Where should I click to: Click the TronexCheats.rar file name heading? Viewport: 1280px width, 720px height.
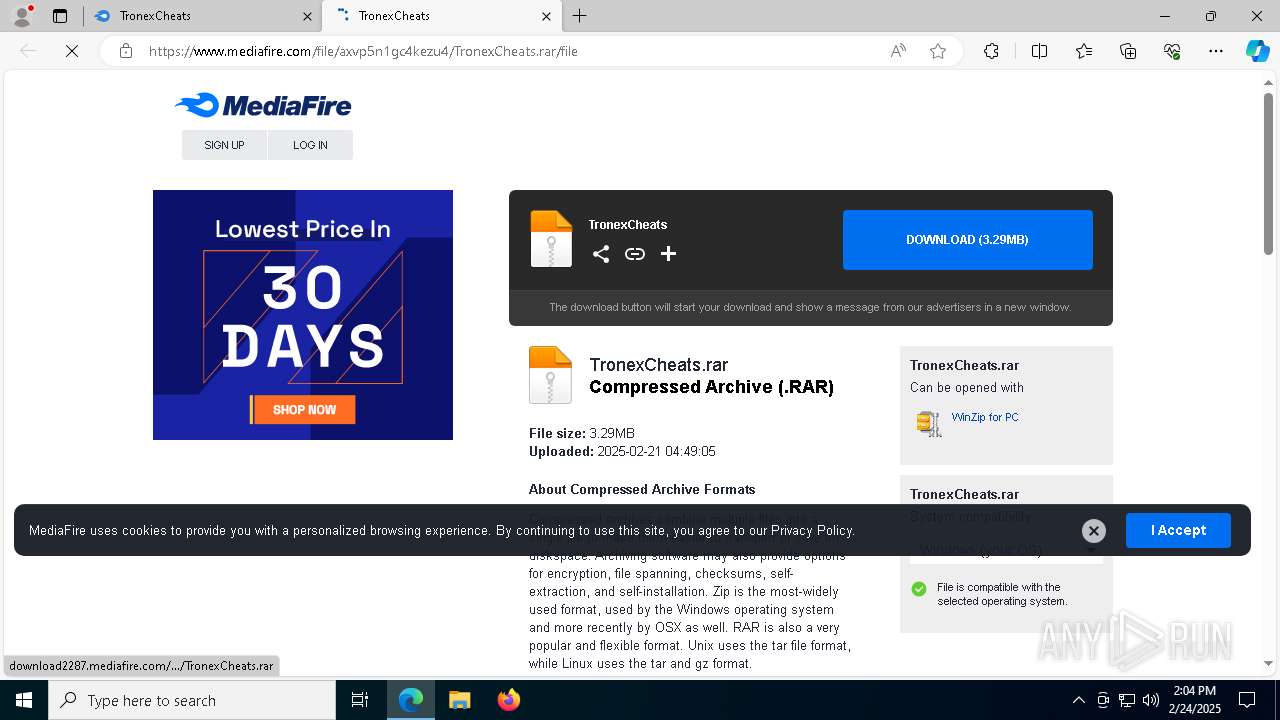[x=659, y=365]
